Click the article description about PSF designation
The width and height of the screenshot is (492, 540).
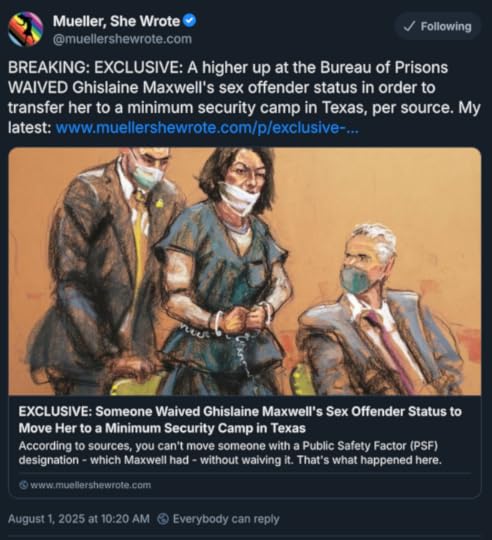(230, 453)
